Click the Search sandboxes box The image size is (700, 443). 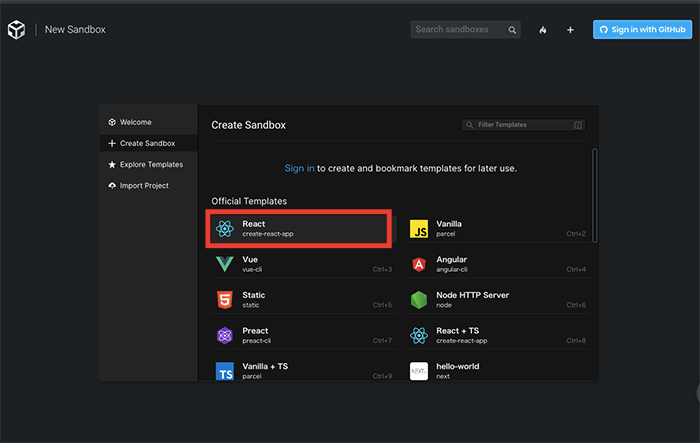pos(464,30)
